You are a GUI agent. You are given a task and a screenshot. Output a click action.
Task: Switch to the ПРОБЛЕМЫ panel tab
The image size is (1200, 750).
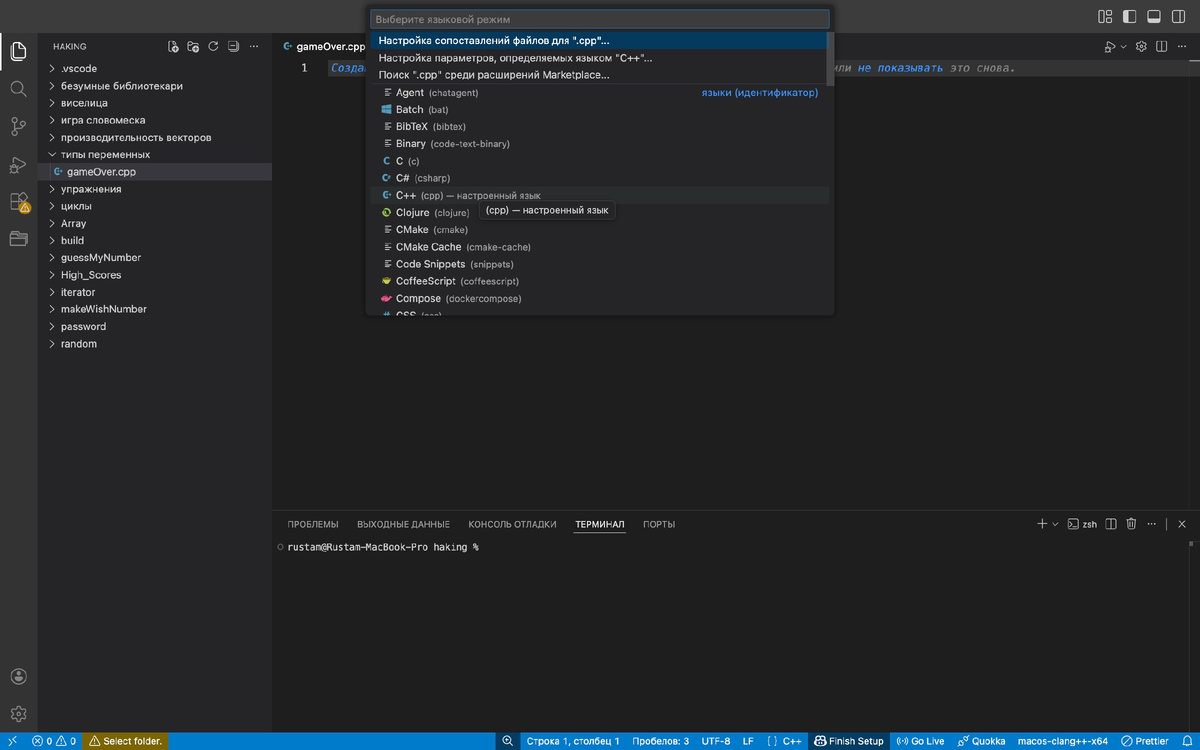pos(313,524)
